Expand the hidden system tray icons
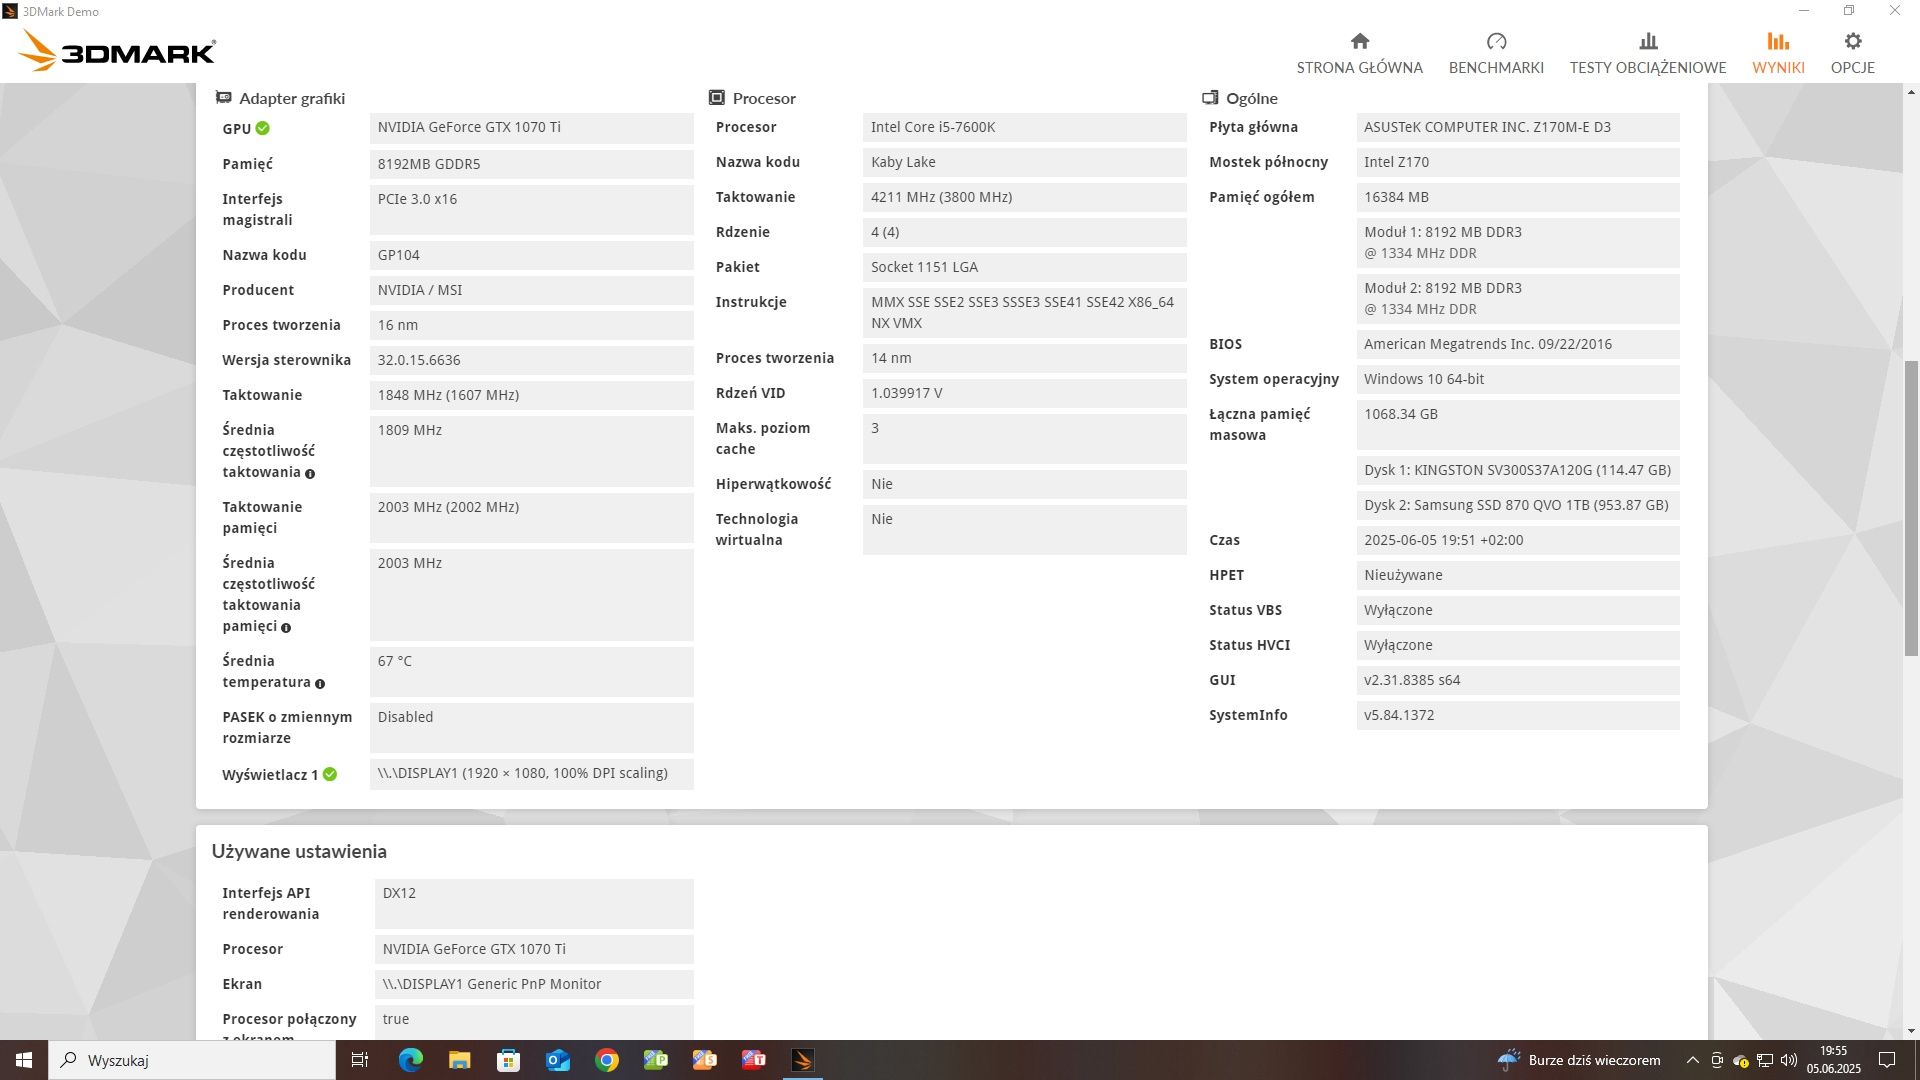Image resolution: width=1920 pixels, height=1080 pixels. 1692,1060
